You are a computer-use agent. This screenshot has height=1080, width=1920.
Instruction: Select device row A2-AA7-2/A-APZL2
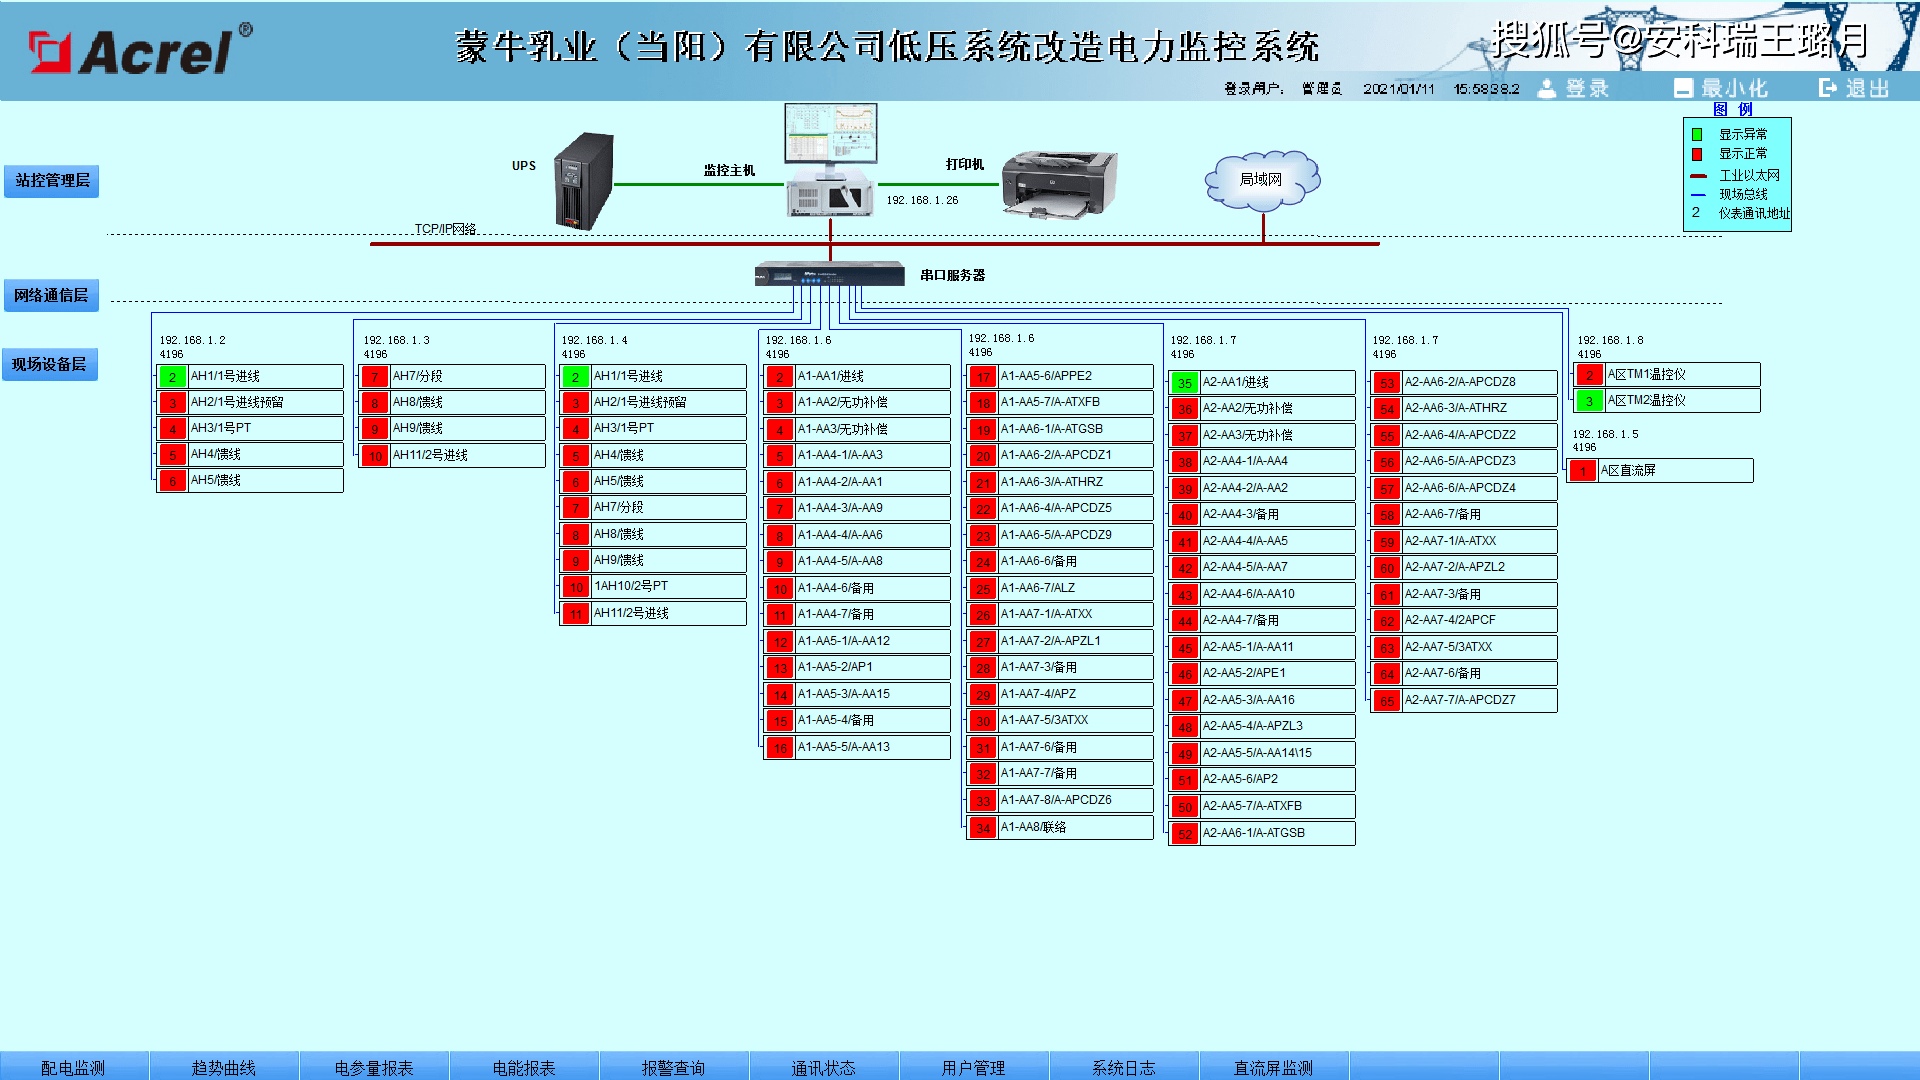click(x=1465, y=568)
